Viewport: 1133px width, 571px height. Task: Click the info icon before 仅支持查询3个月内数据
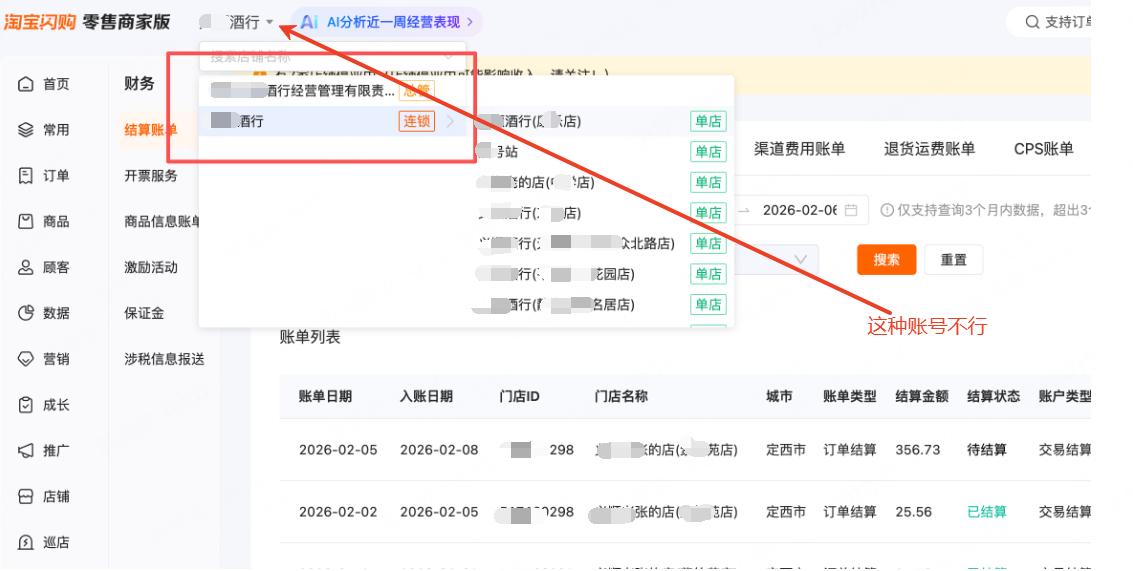pyautogui.click(x=887, y=210)
